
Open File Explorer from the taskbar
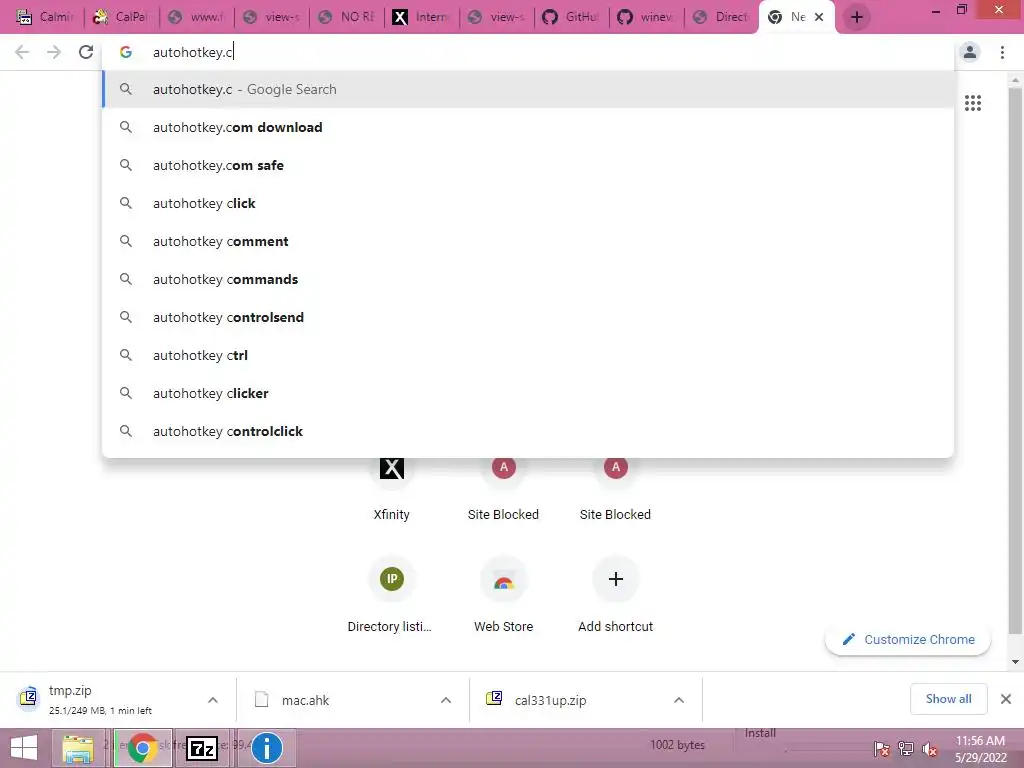point(78,748)
